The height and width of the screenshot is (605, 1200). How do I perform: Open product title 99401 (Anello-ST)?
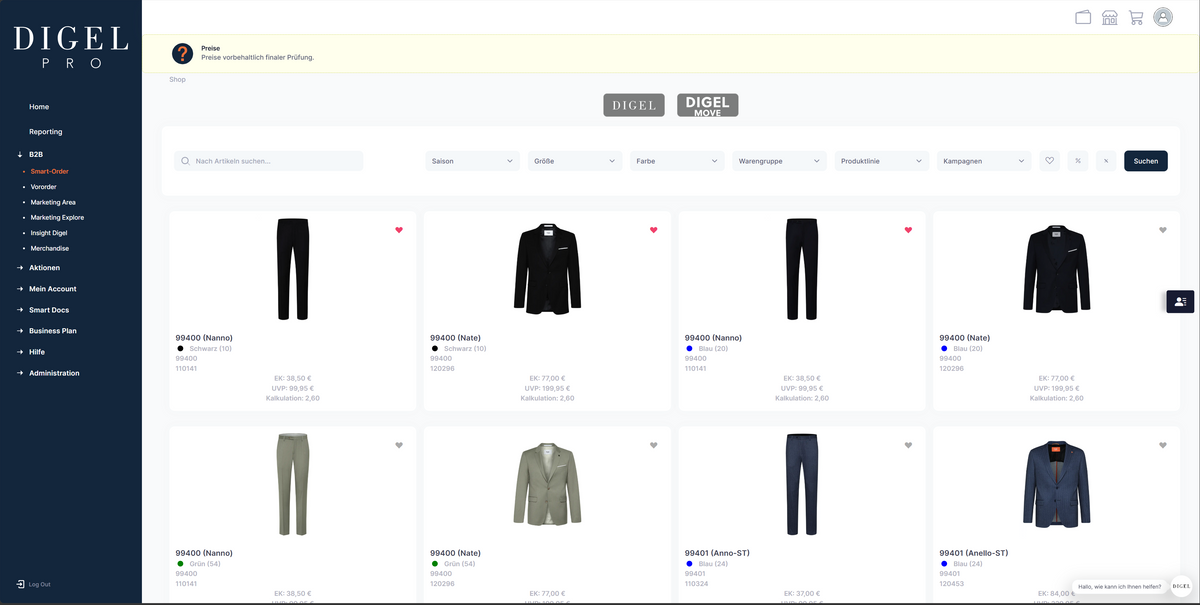(974, 553)
